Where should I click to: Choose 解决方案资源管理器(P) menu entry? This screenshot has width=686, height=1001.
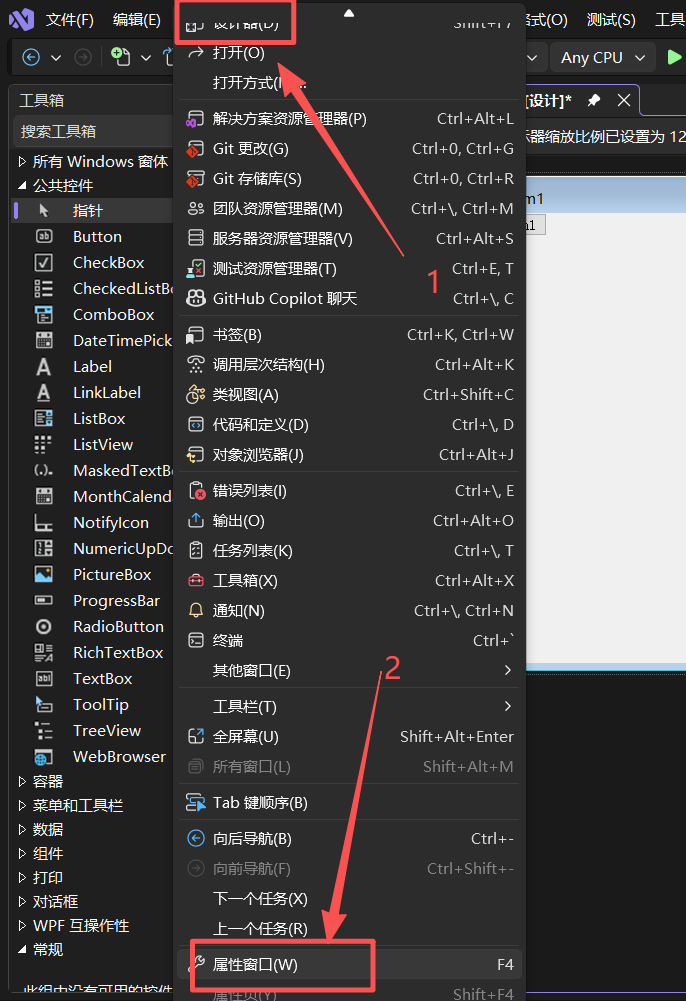(350, 119)
